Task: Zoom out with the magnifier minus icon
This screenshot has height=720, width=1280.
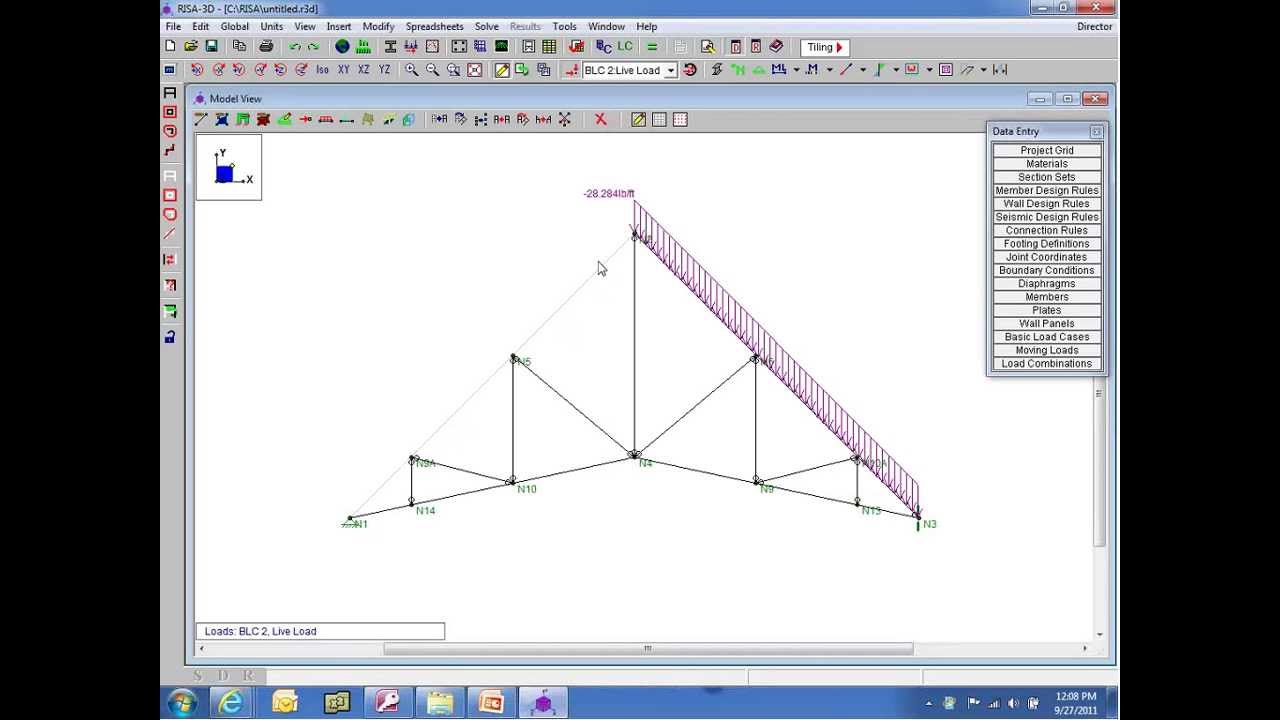Action: pyautogui.click(x=432, y=70)
